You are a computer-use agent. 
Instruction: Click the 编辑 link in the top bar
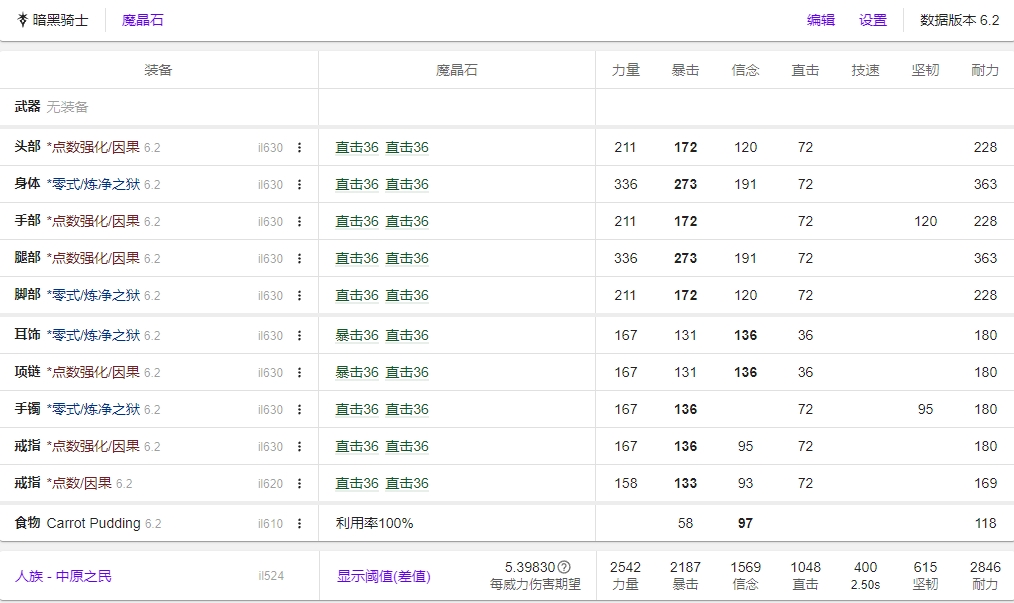820,20
